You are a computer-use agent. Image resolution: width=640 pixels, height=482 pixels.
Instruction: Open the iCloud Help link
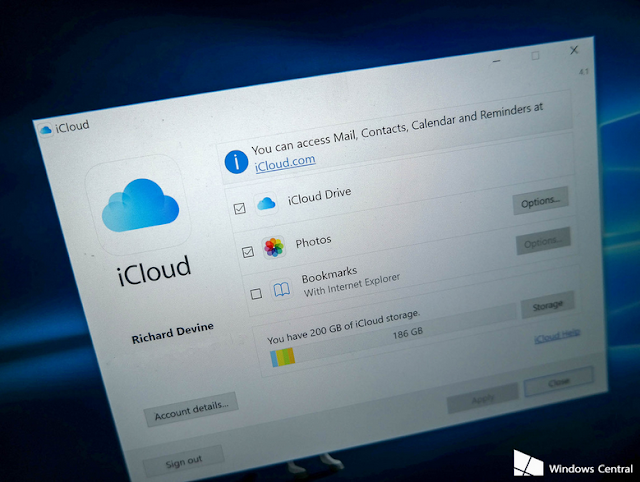coord(557,335)
